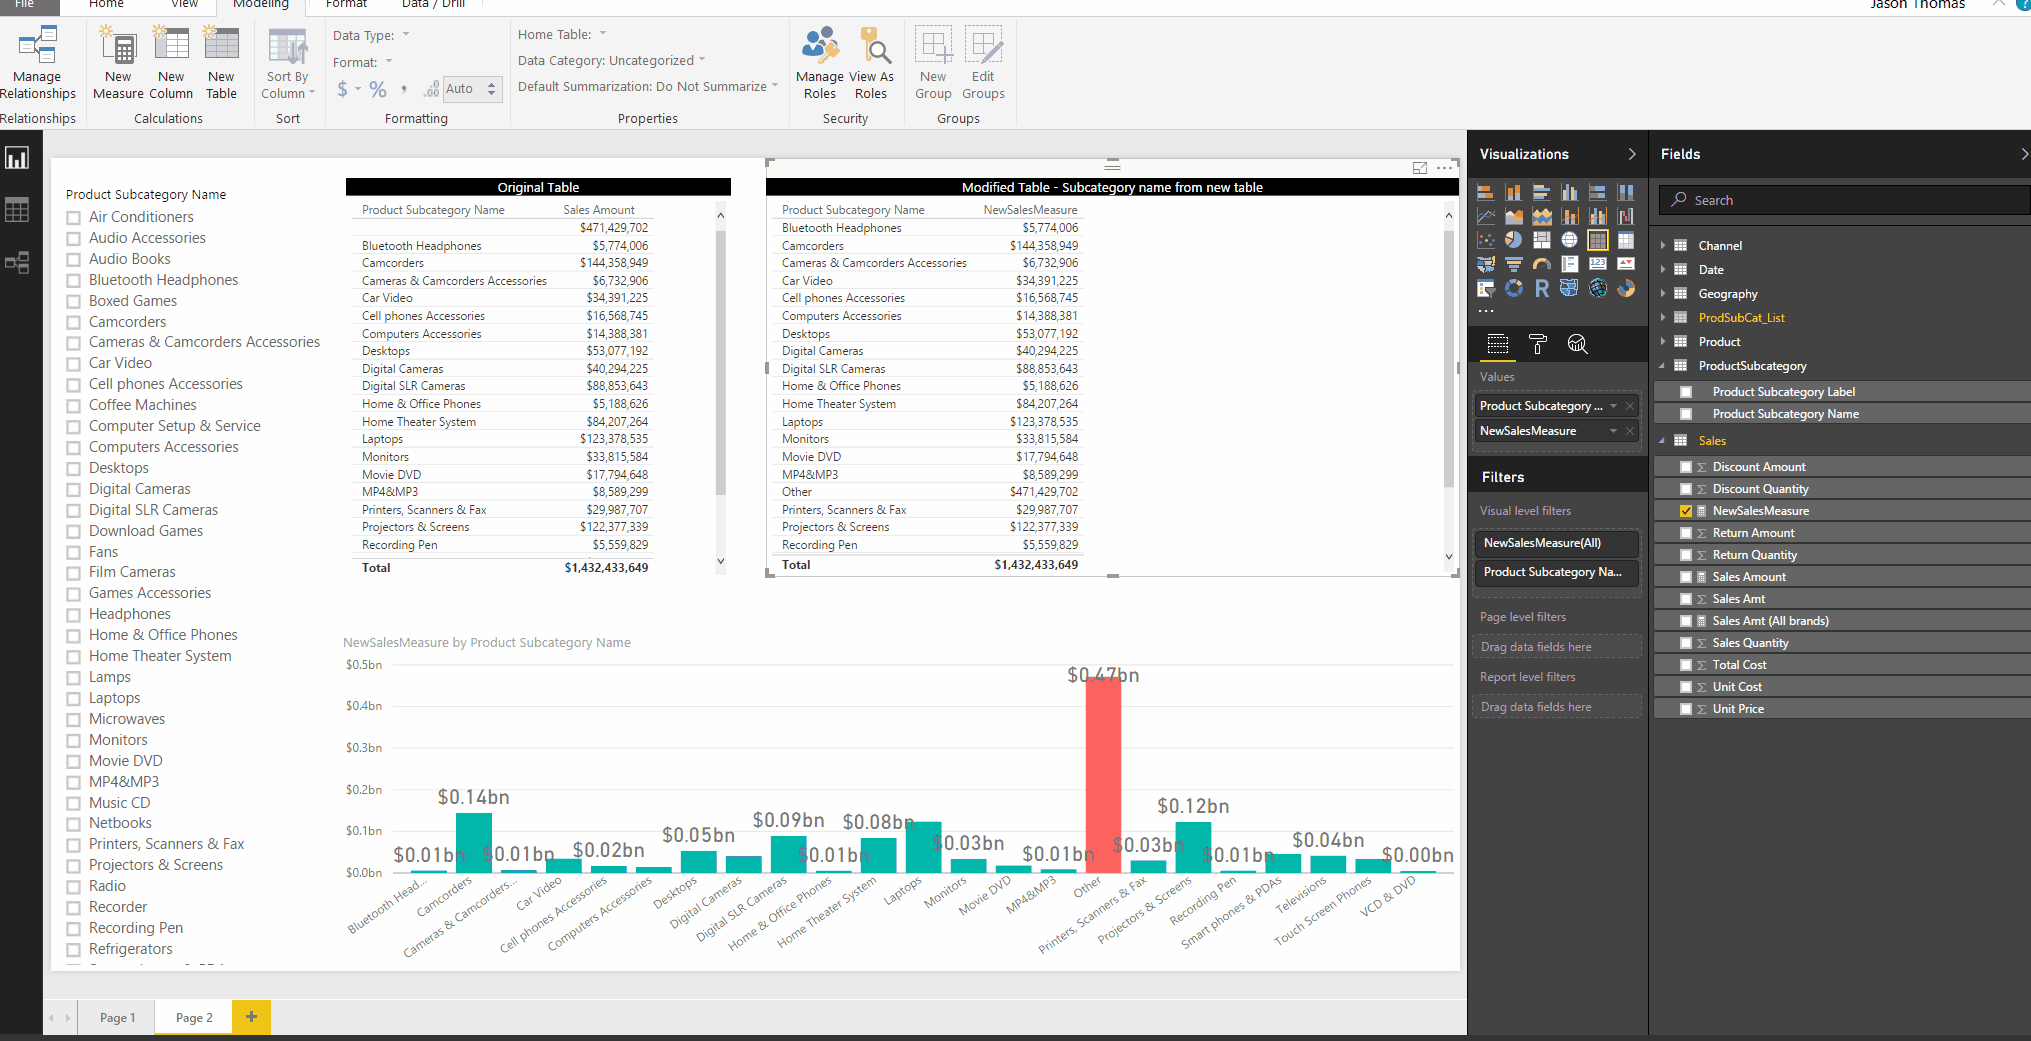Select the stacked bar chart visualization
Image resolution: width=2031 pixels, height=1041 pixels.
(1486, 192)
